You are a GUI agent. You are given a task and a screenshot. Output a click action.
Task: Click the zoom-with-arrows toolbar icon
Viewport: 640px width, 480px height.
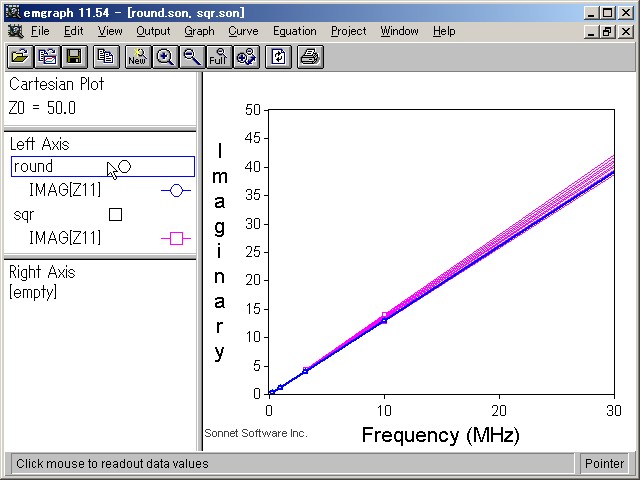(x=246, y=57)
